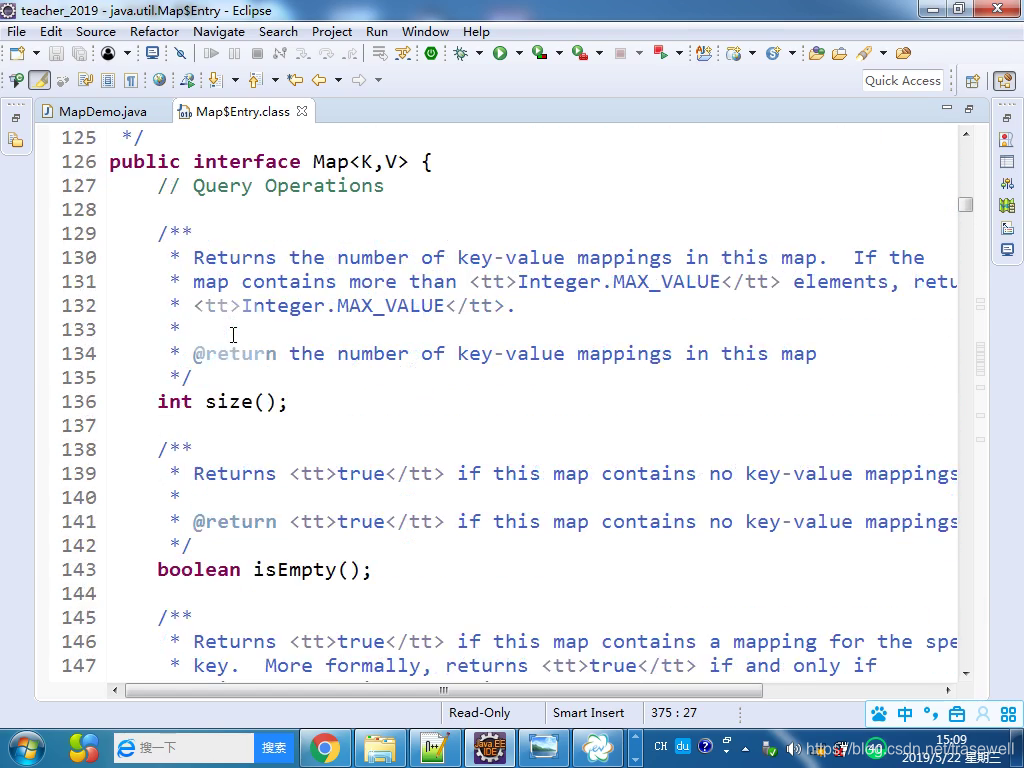Viewport: 1024px width, 768px height.
Task: Open the Back history dropdown arrow
Action: point(338,80)
